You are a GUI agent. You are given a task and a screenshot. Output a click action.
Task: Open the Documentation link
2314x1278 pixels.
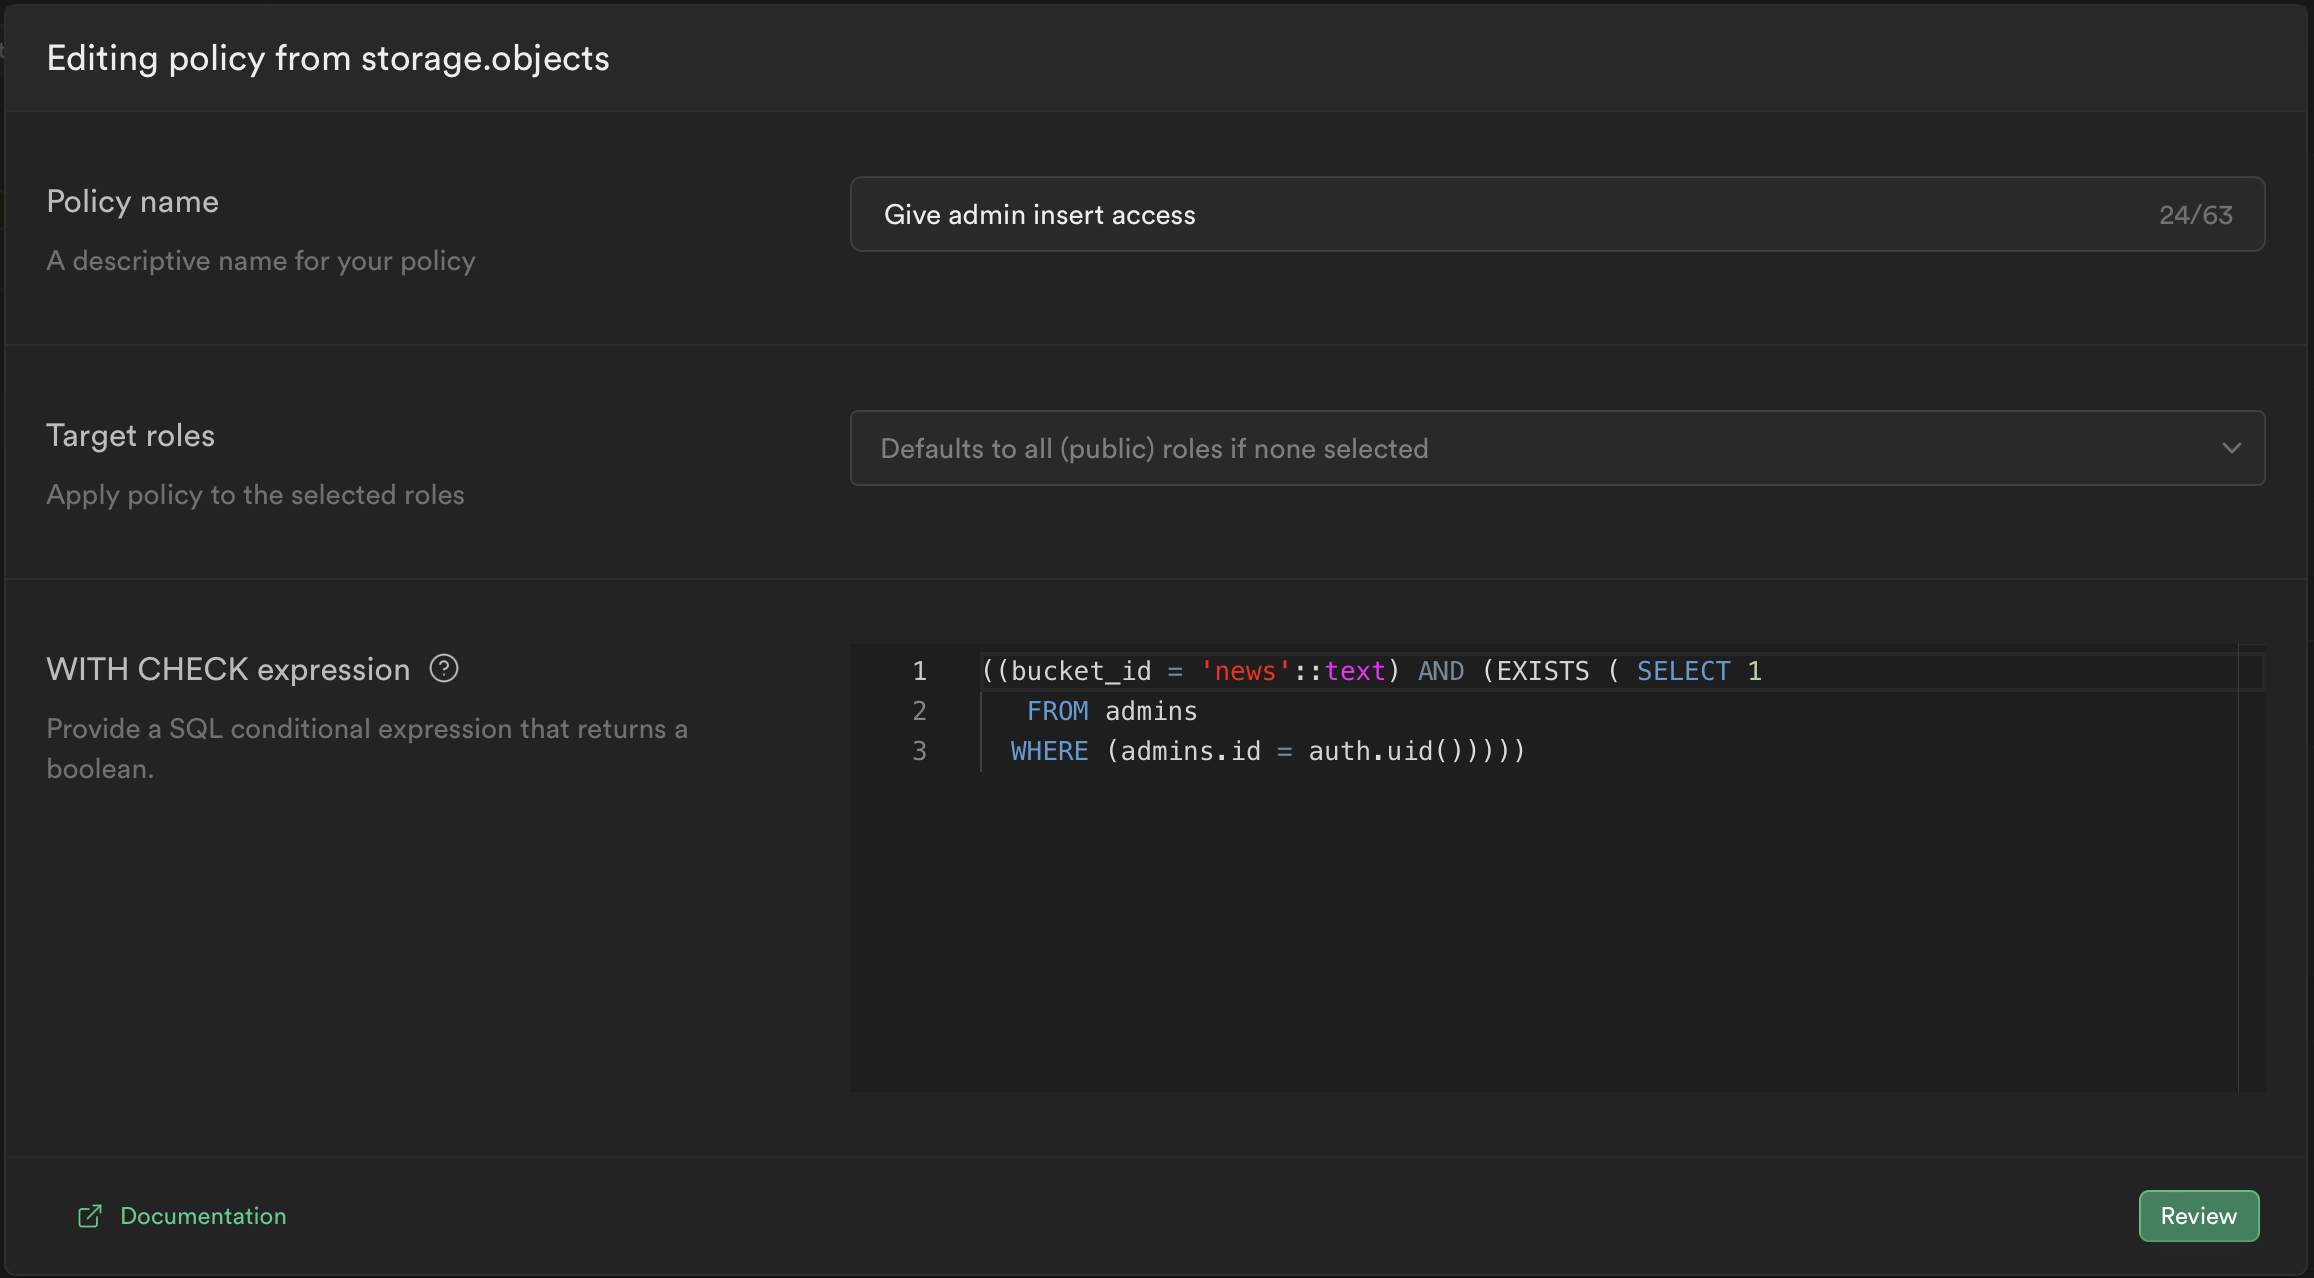click(202, 1216)
